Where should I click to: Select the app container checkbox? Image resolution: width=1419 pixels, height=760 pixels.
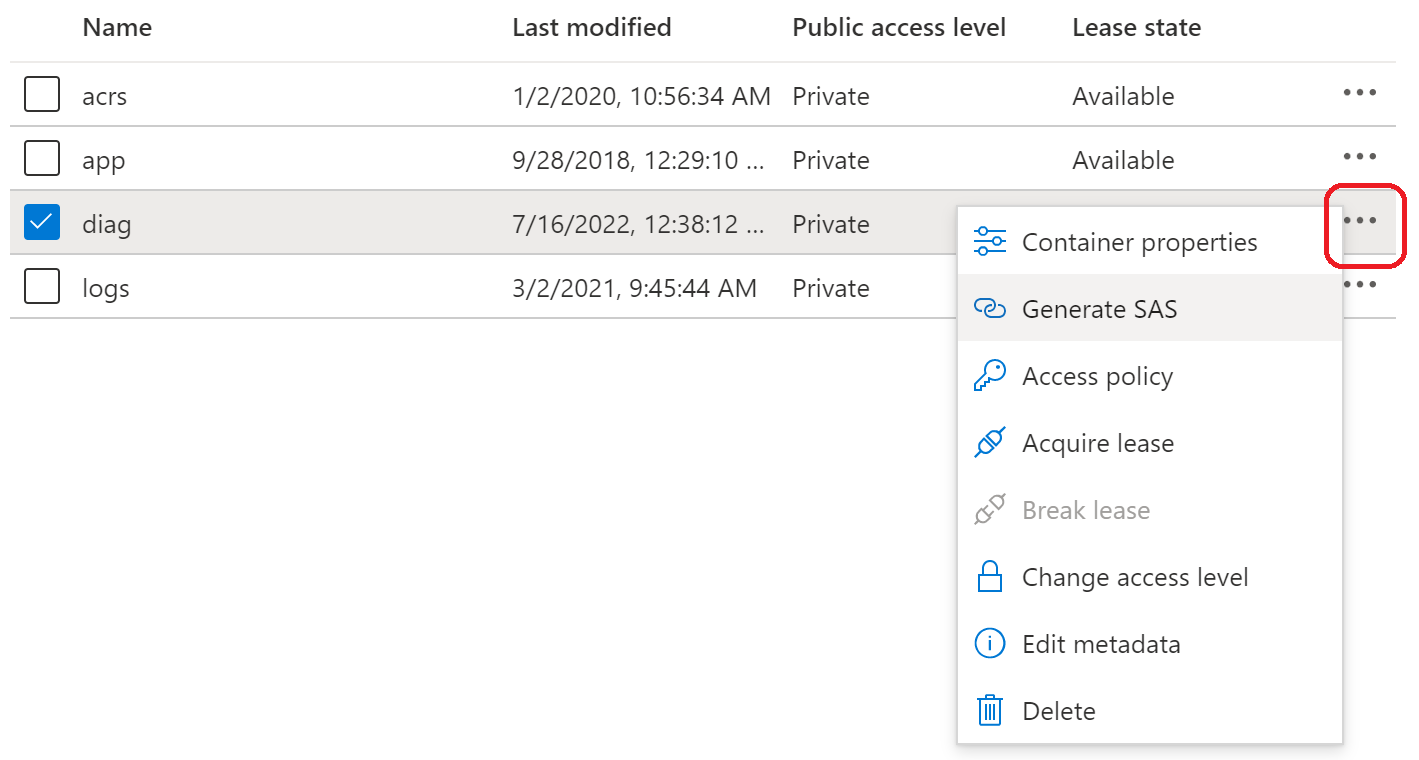pos(42,159)
